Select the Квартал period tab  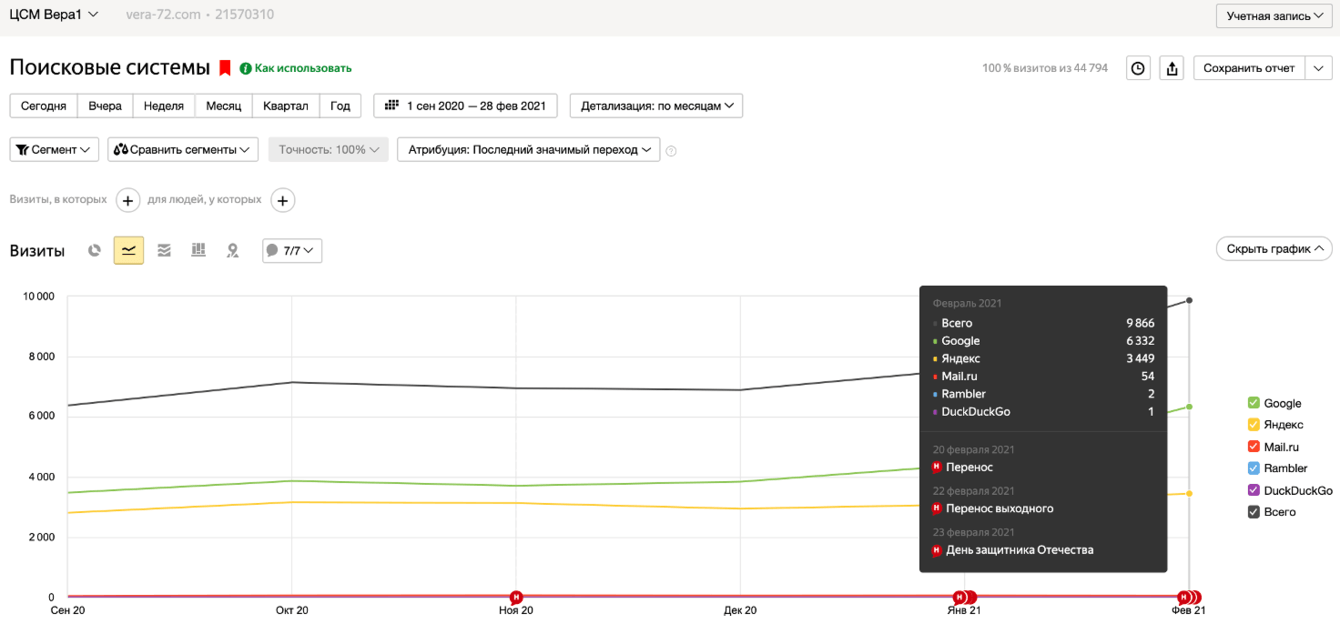pyautogui.click(x=286, y=105)
